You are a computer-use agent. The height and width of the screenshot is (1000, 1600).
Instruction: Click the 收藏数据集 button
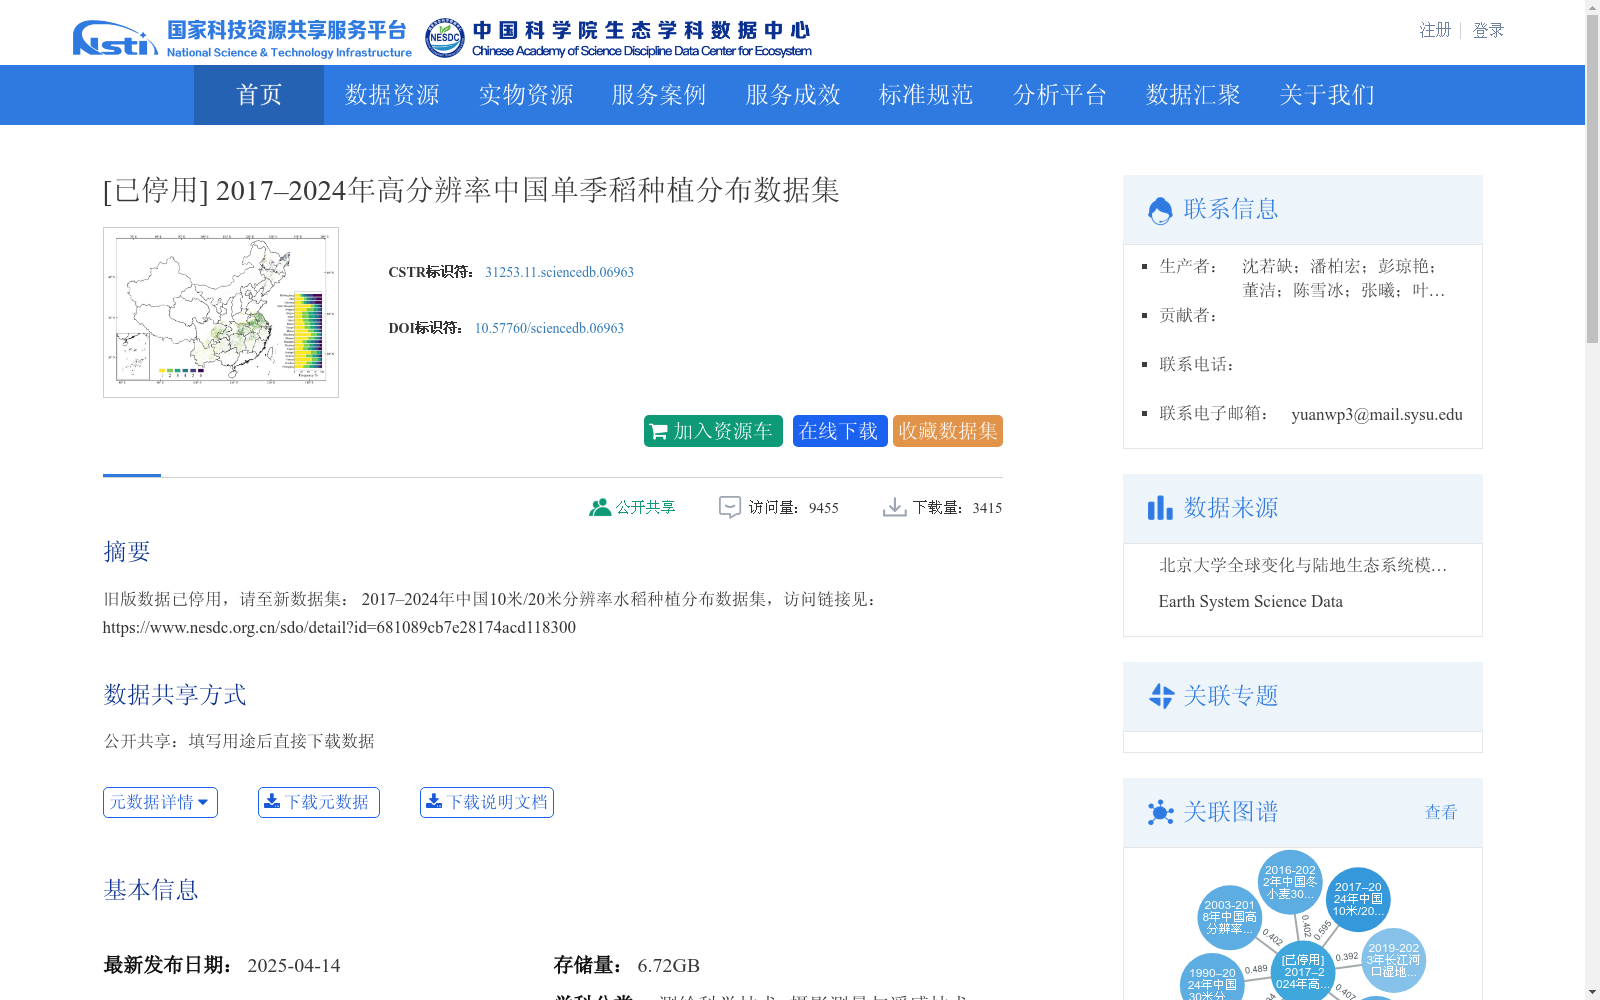point(948,431)
